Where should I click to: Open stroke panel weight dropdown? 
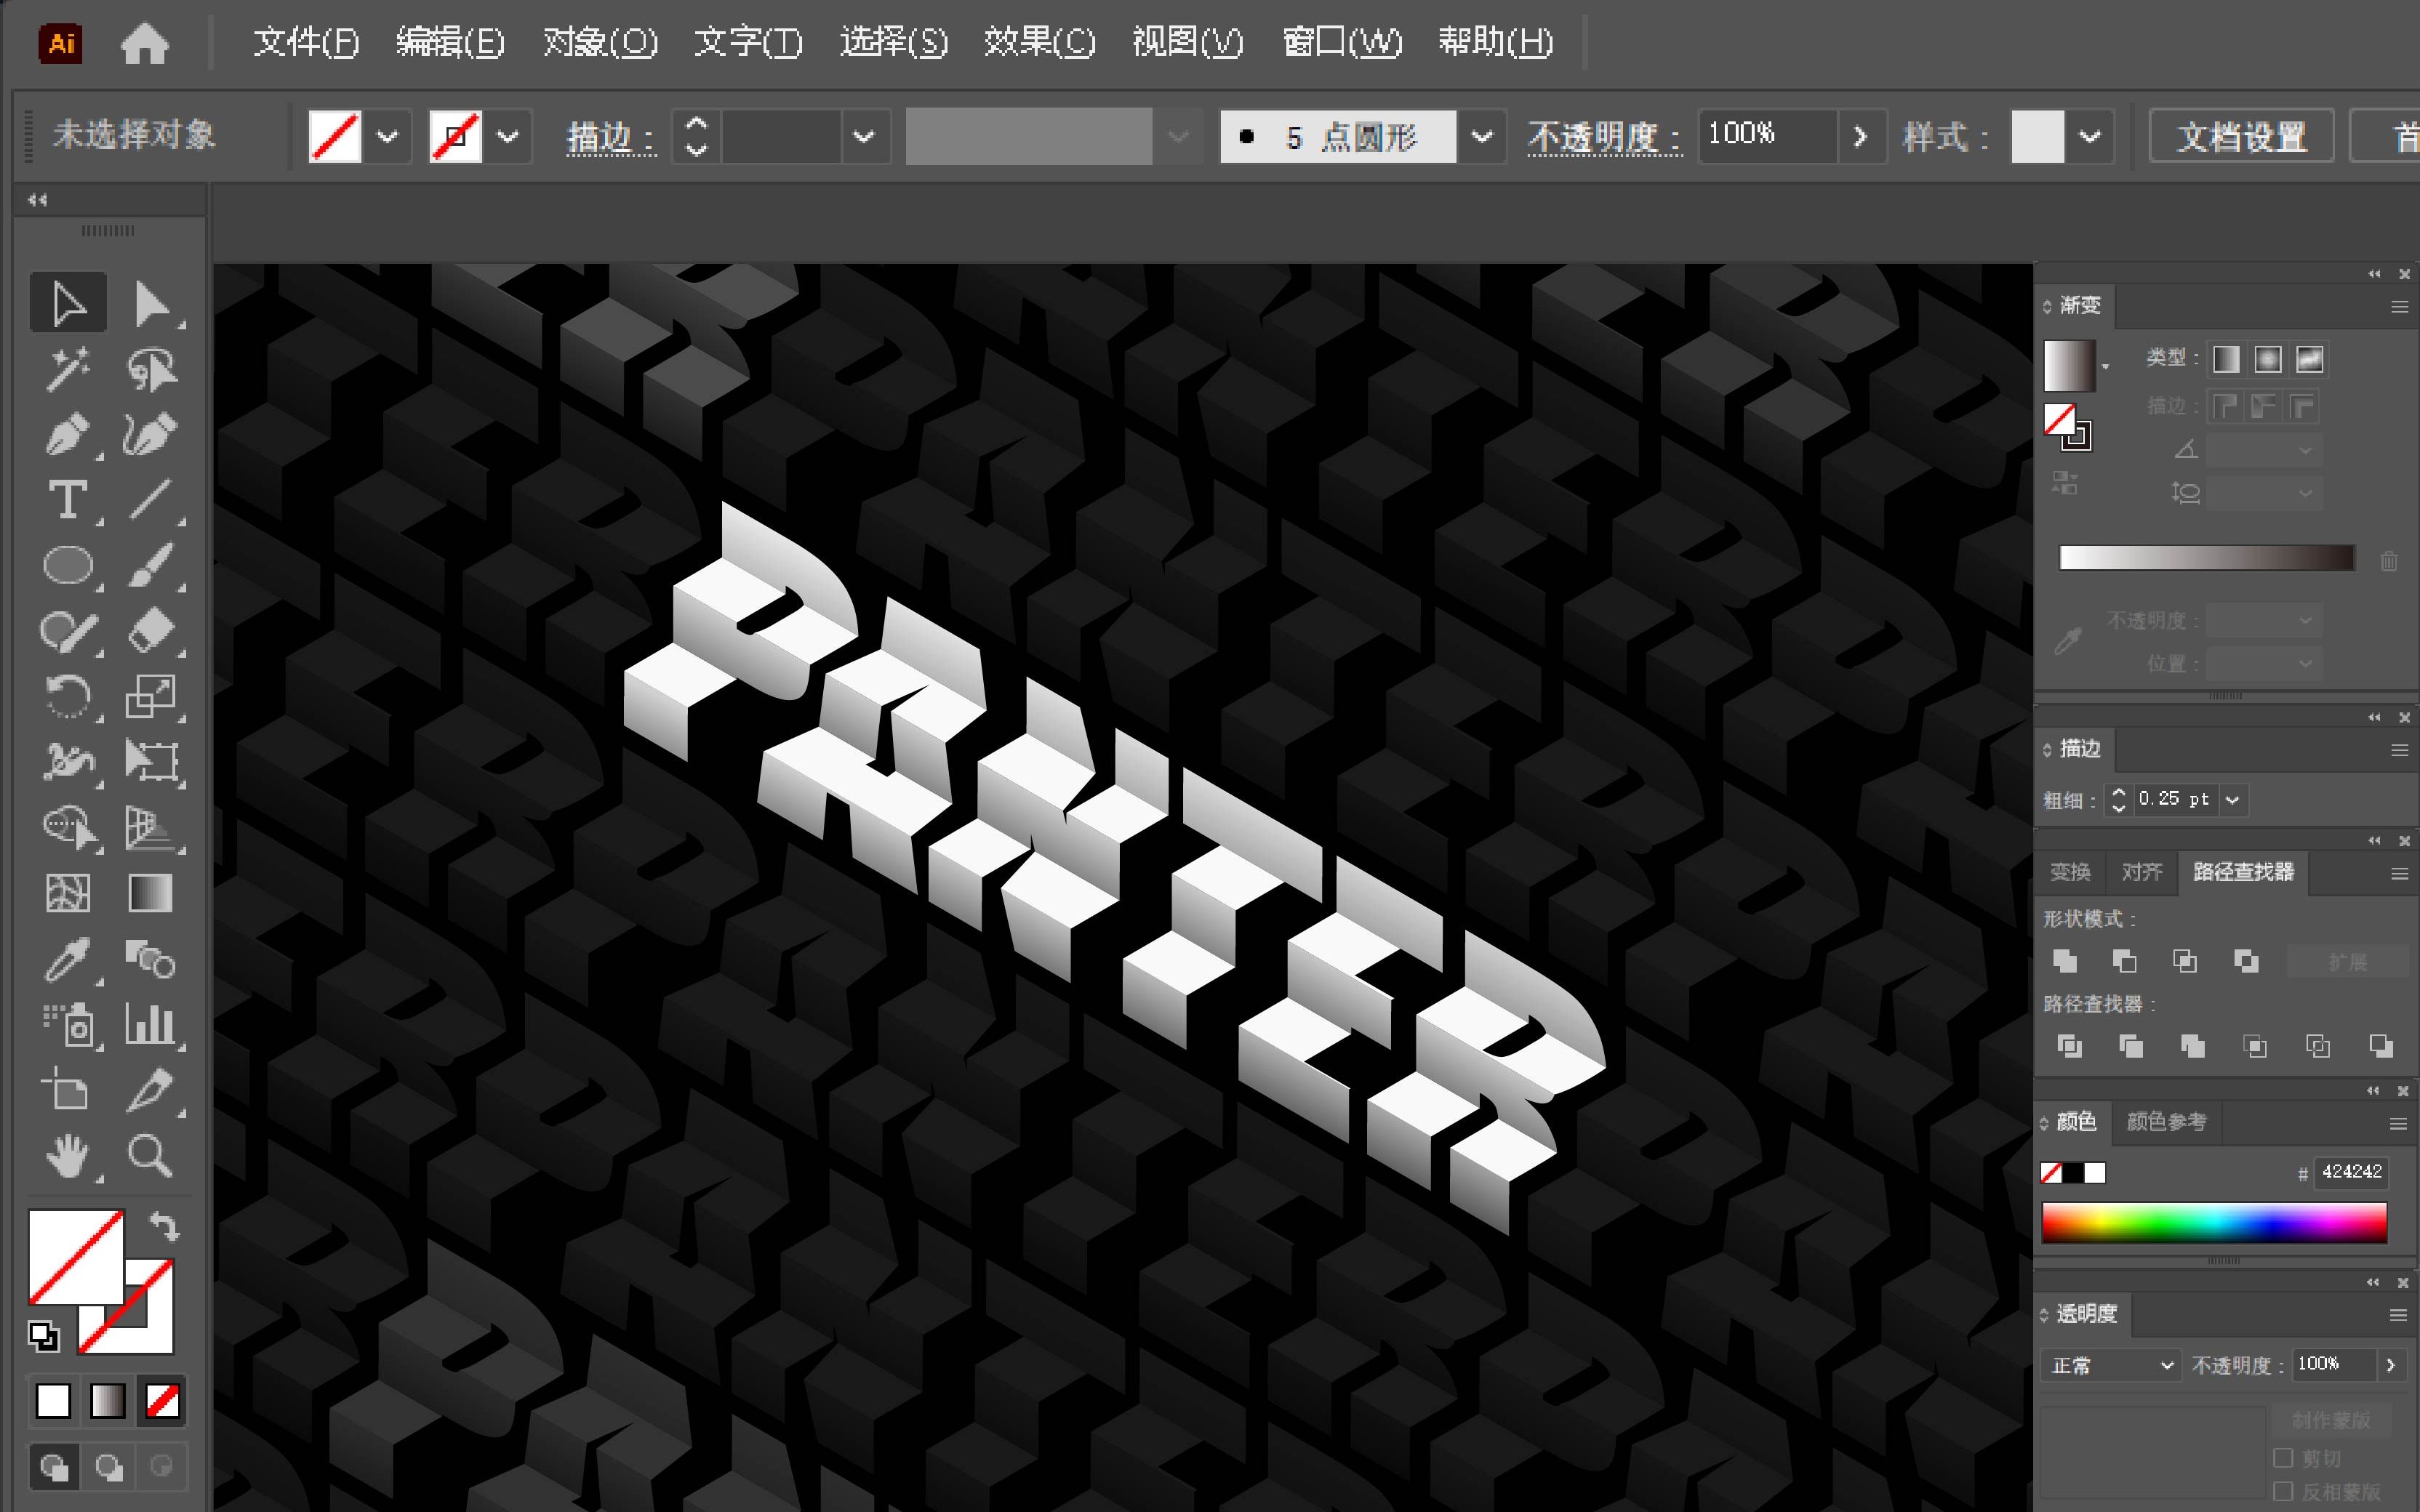point(2232,799)
